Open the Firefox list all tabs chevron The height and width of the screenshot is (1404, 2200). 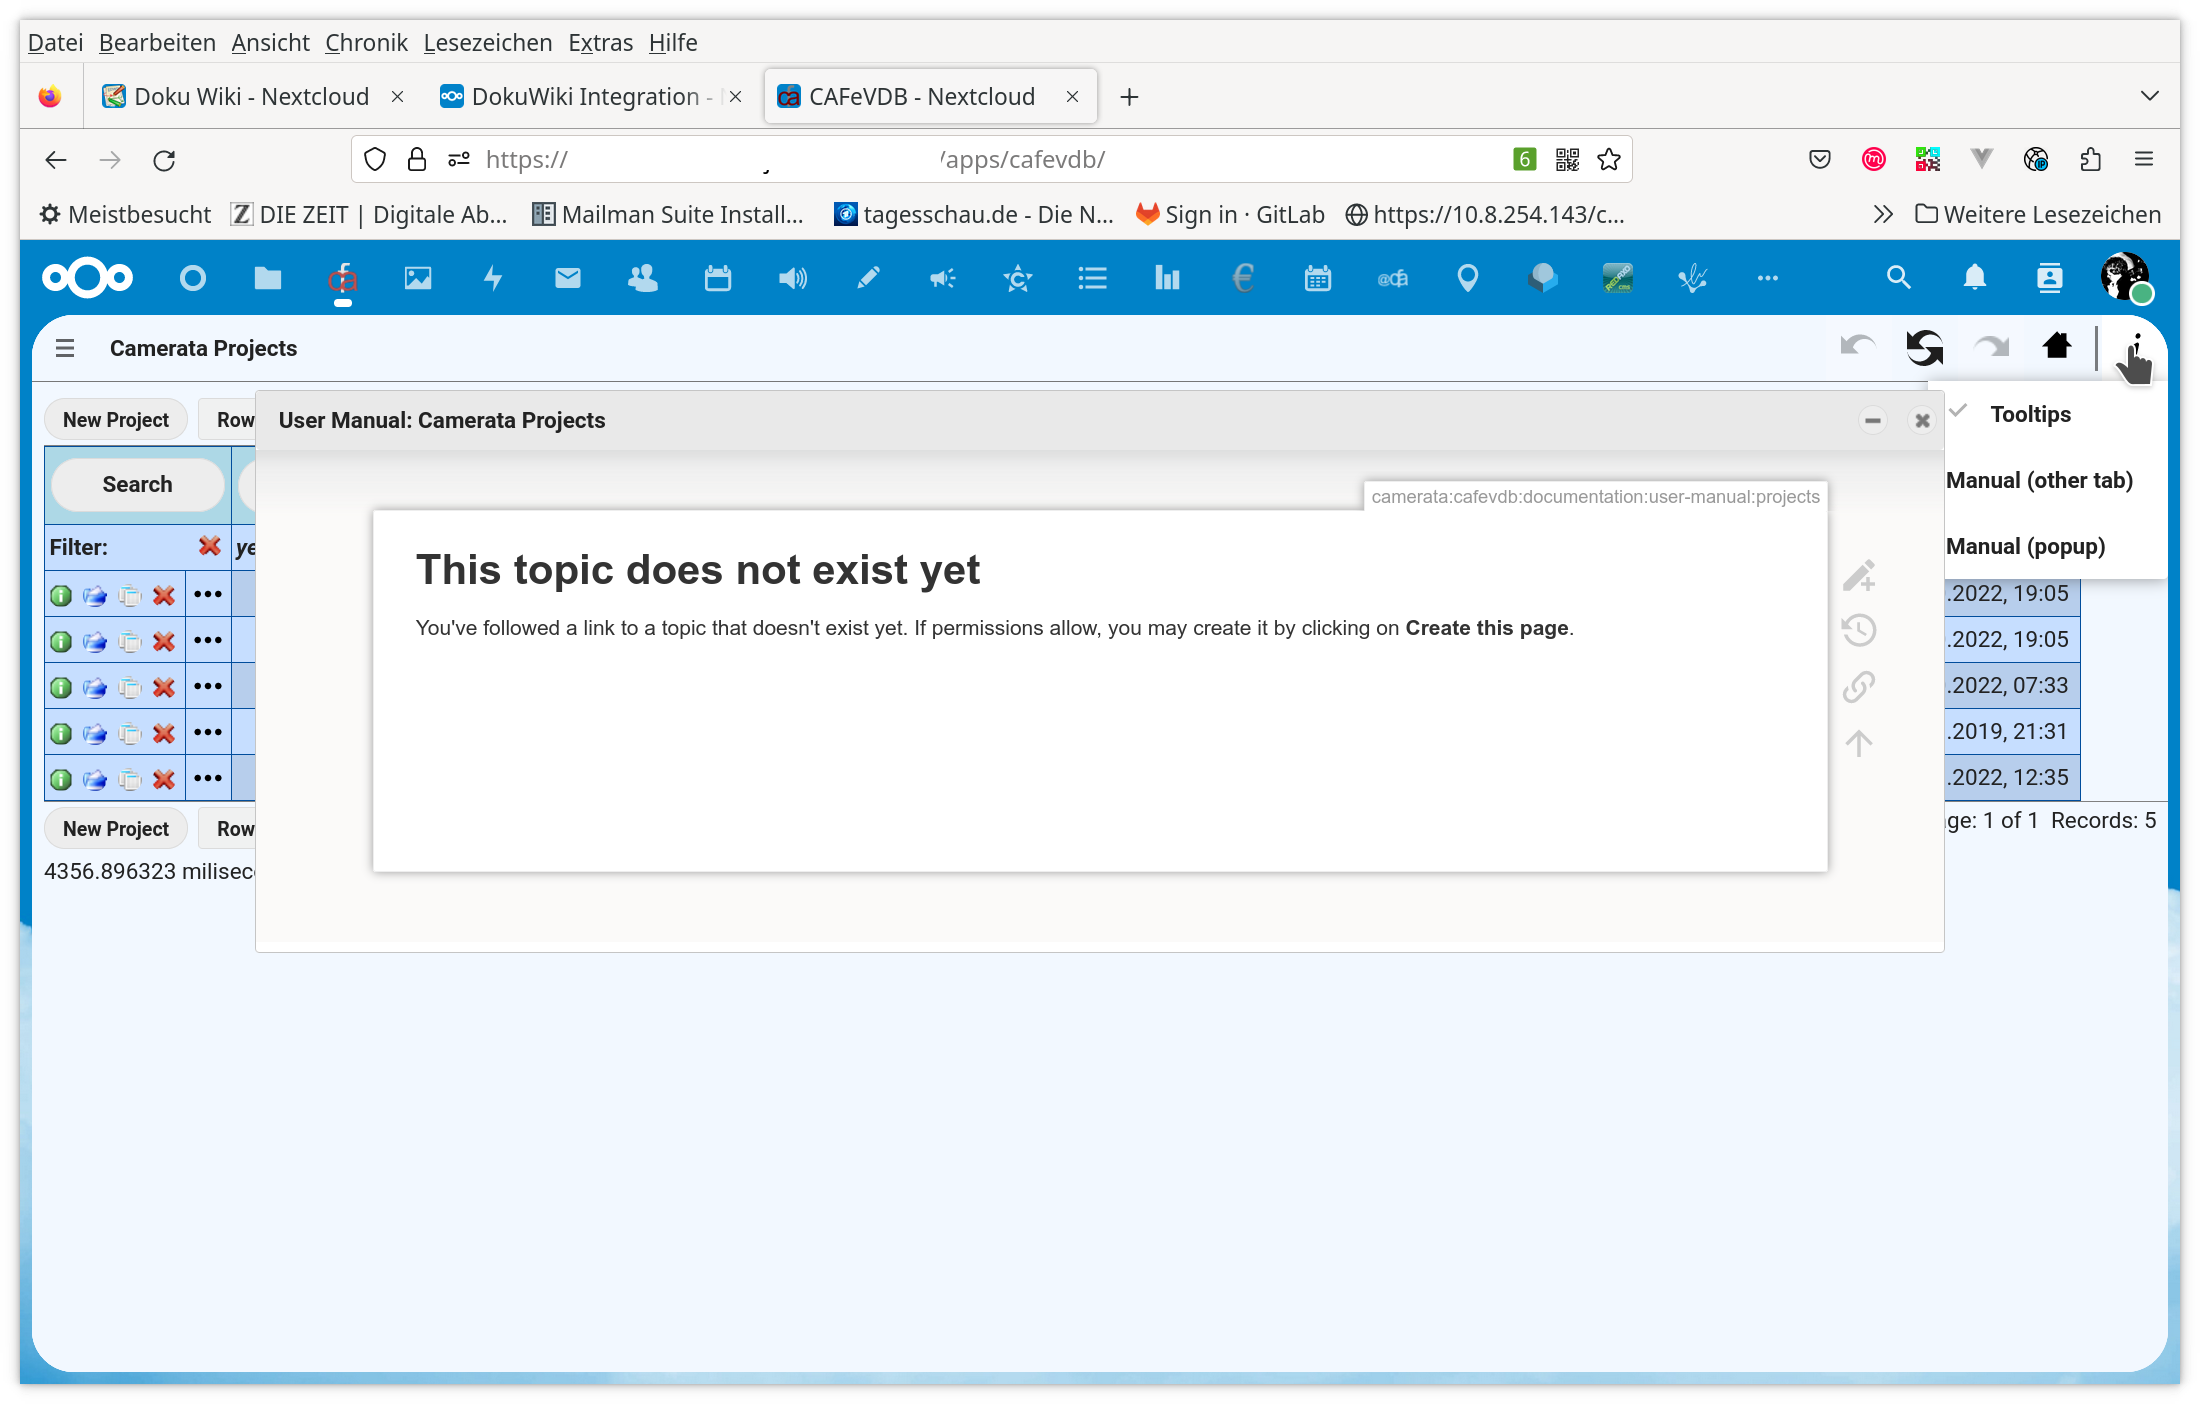tap(2149, 96)
